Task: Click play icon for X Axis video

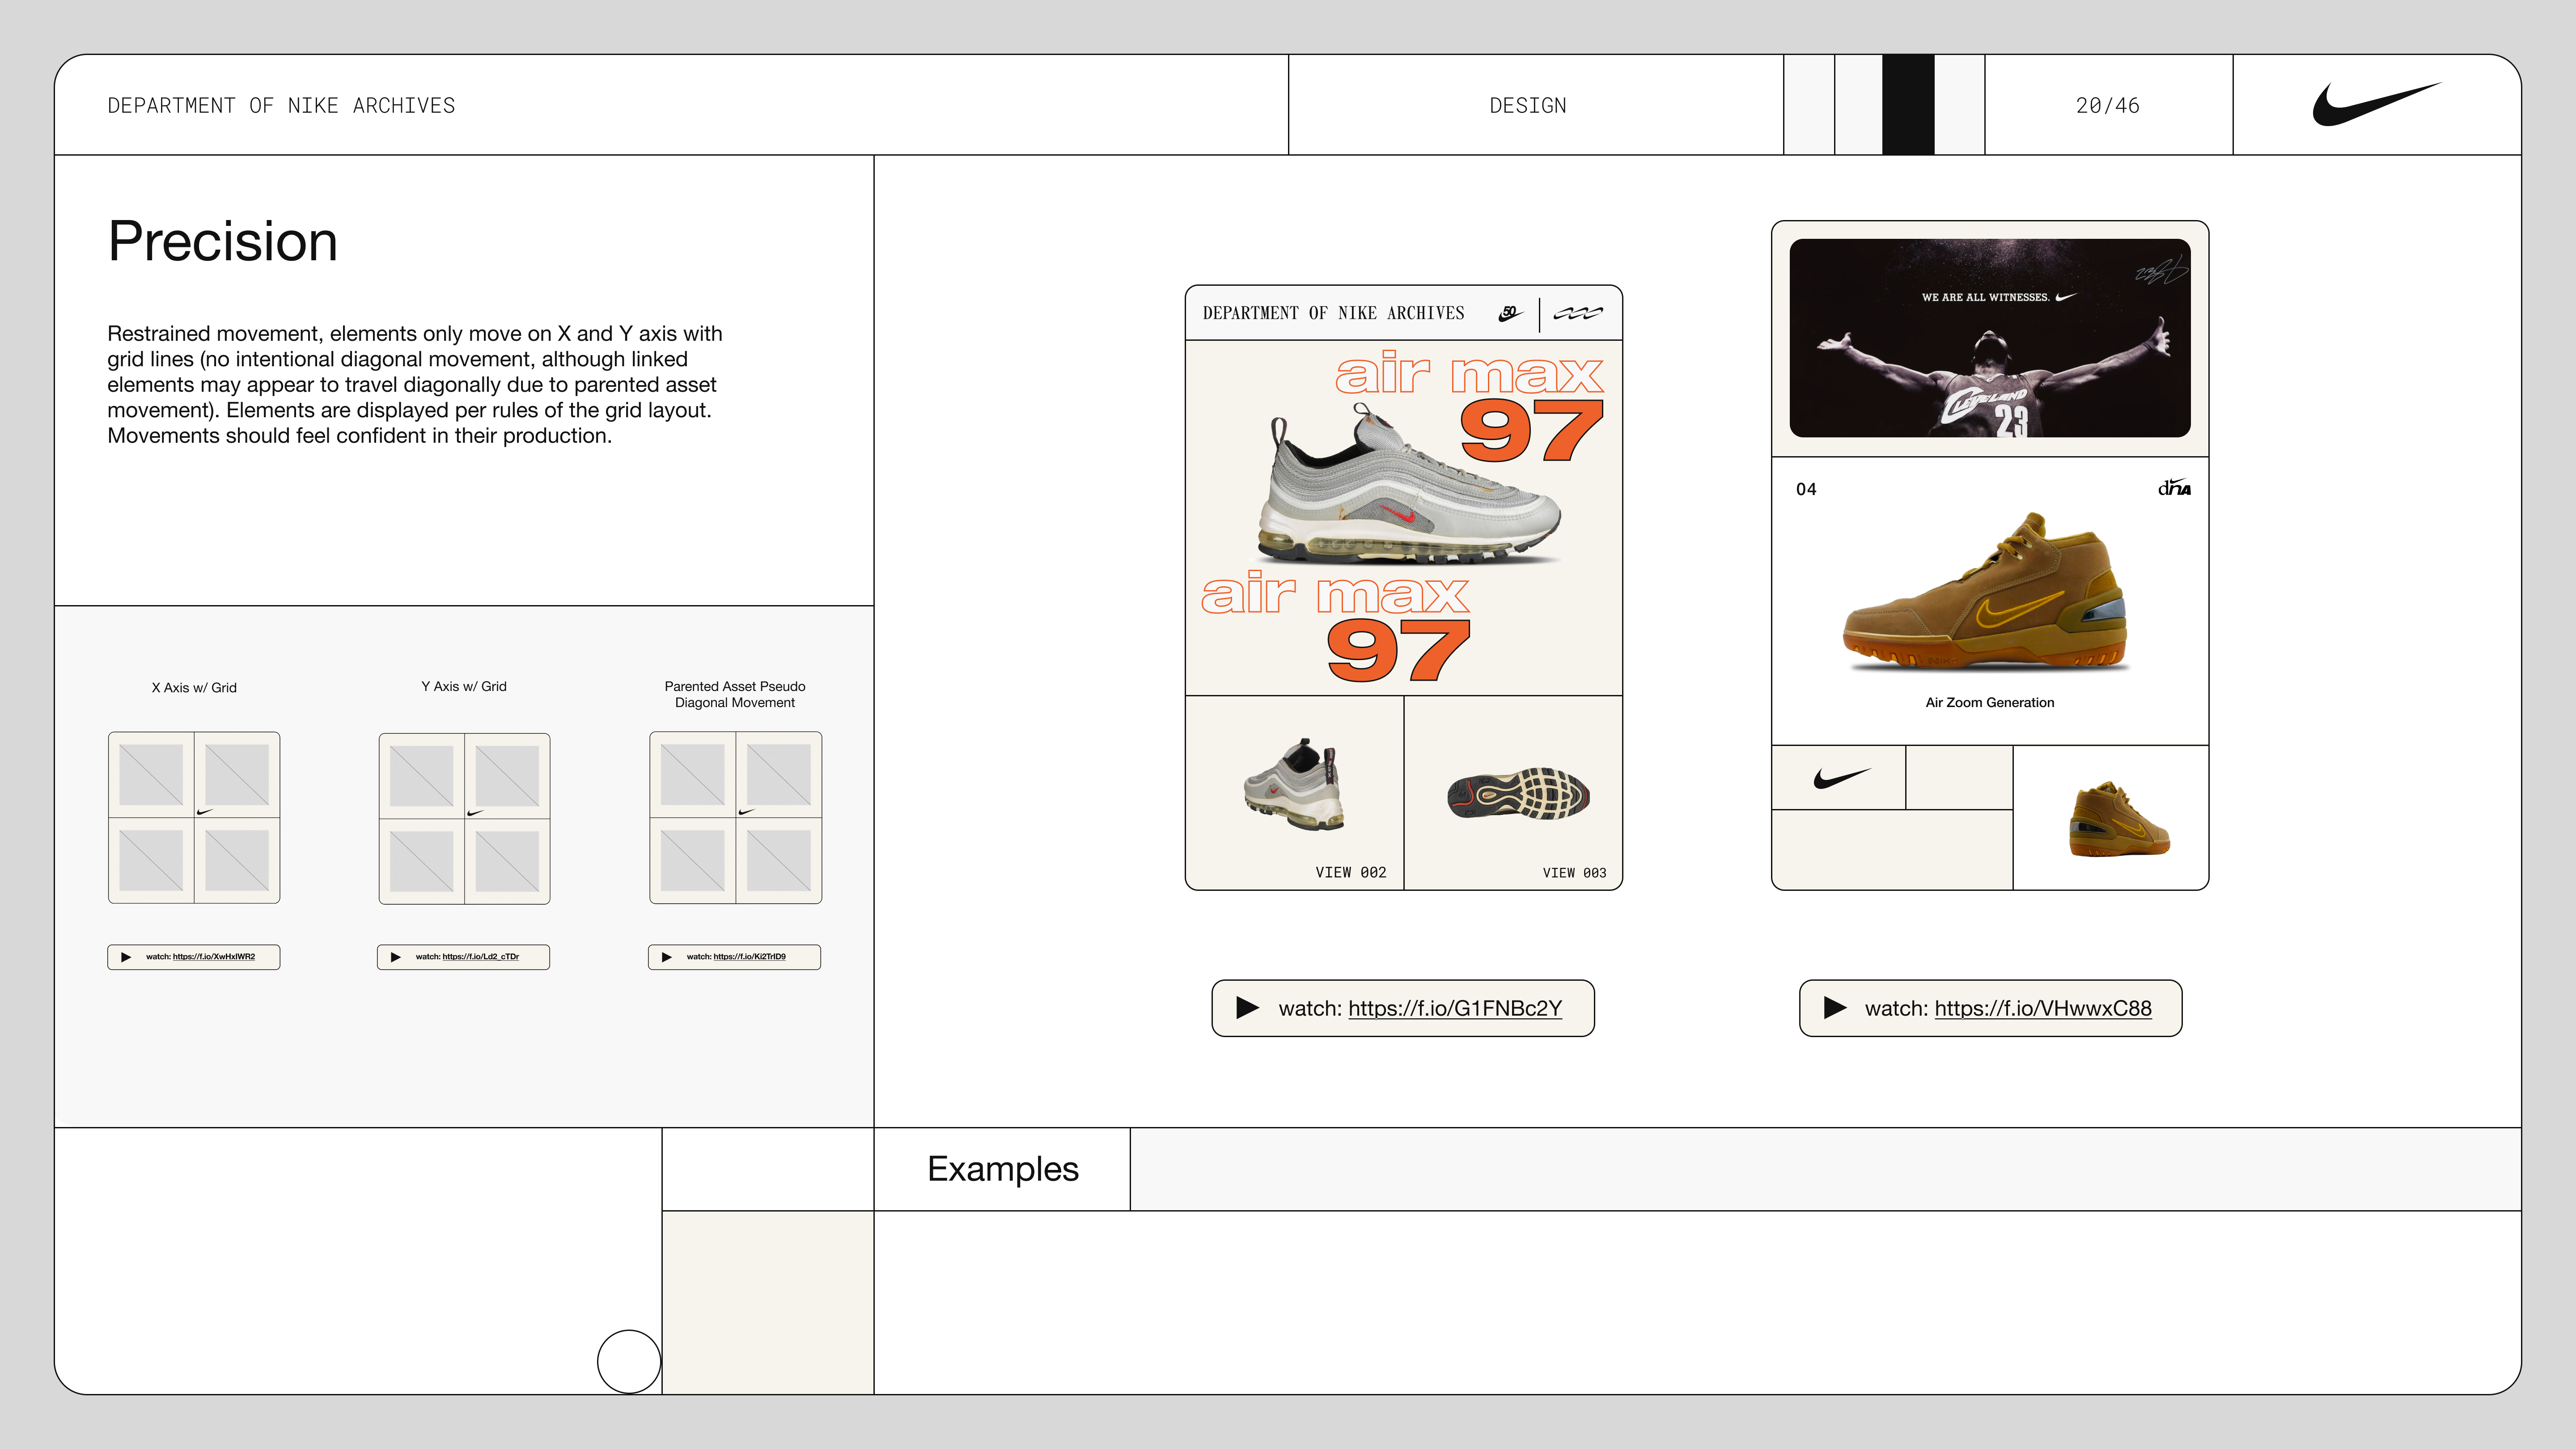Action: click(126, 957)
